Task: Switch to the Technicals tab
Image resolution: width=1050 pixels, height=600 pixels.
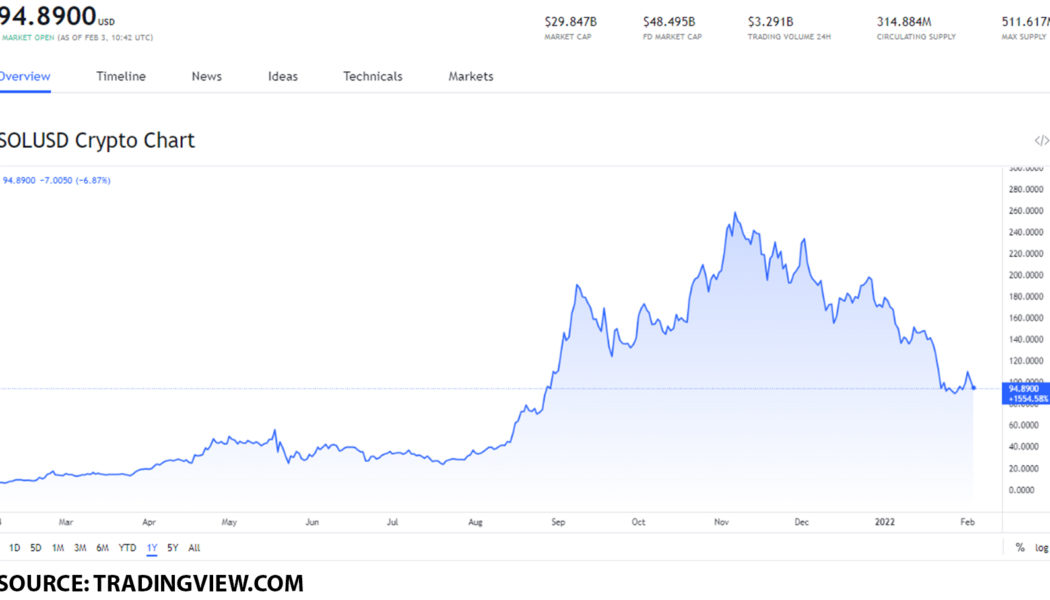Action: pyautogui.click(x=372, y=76)
